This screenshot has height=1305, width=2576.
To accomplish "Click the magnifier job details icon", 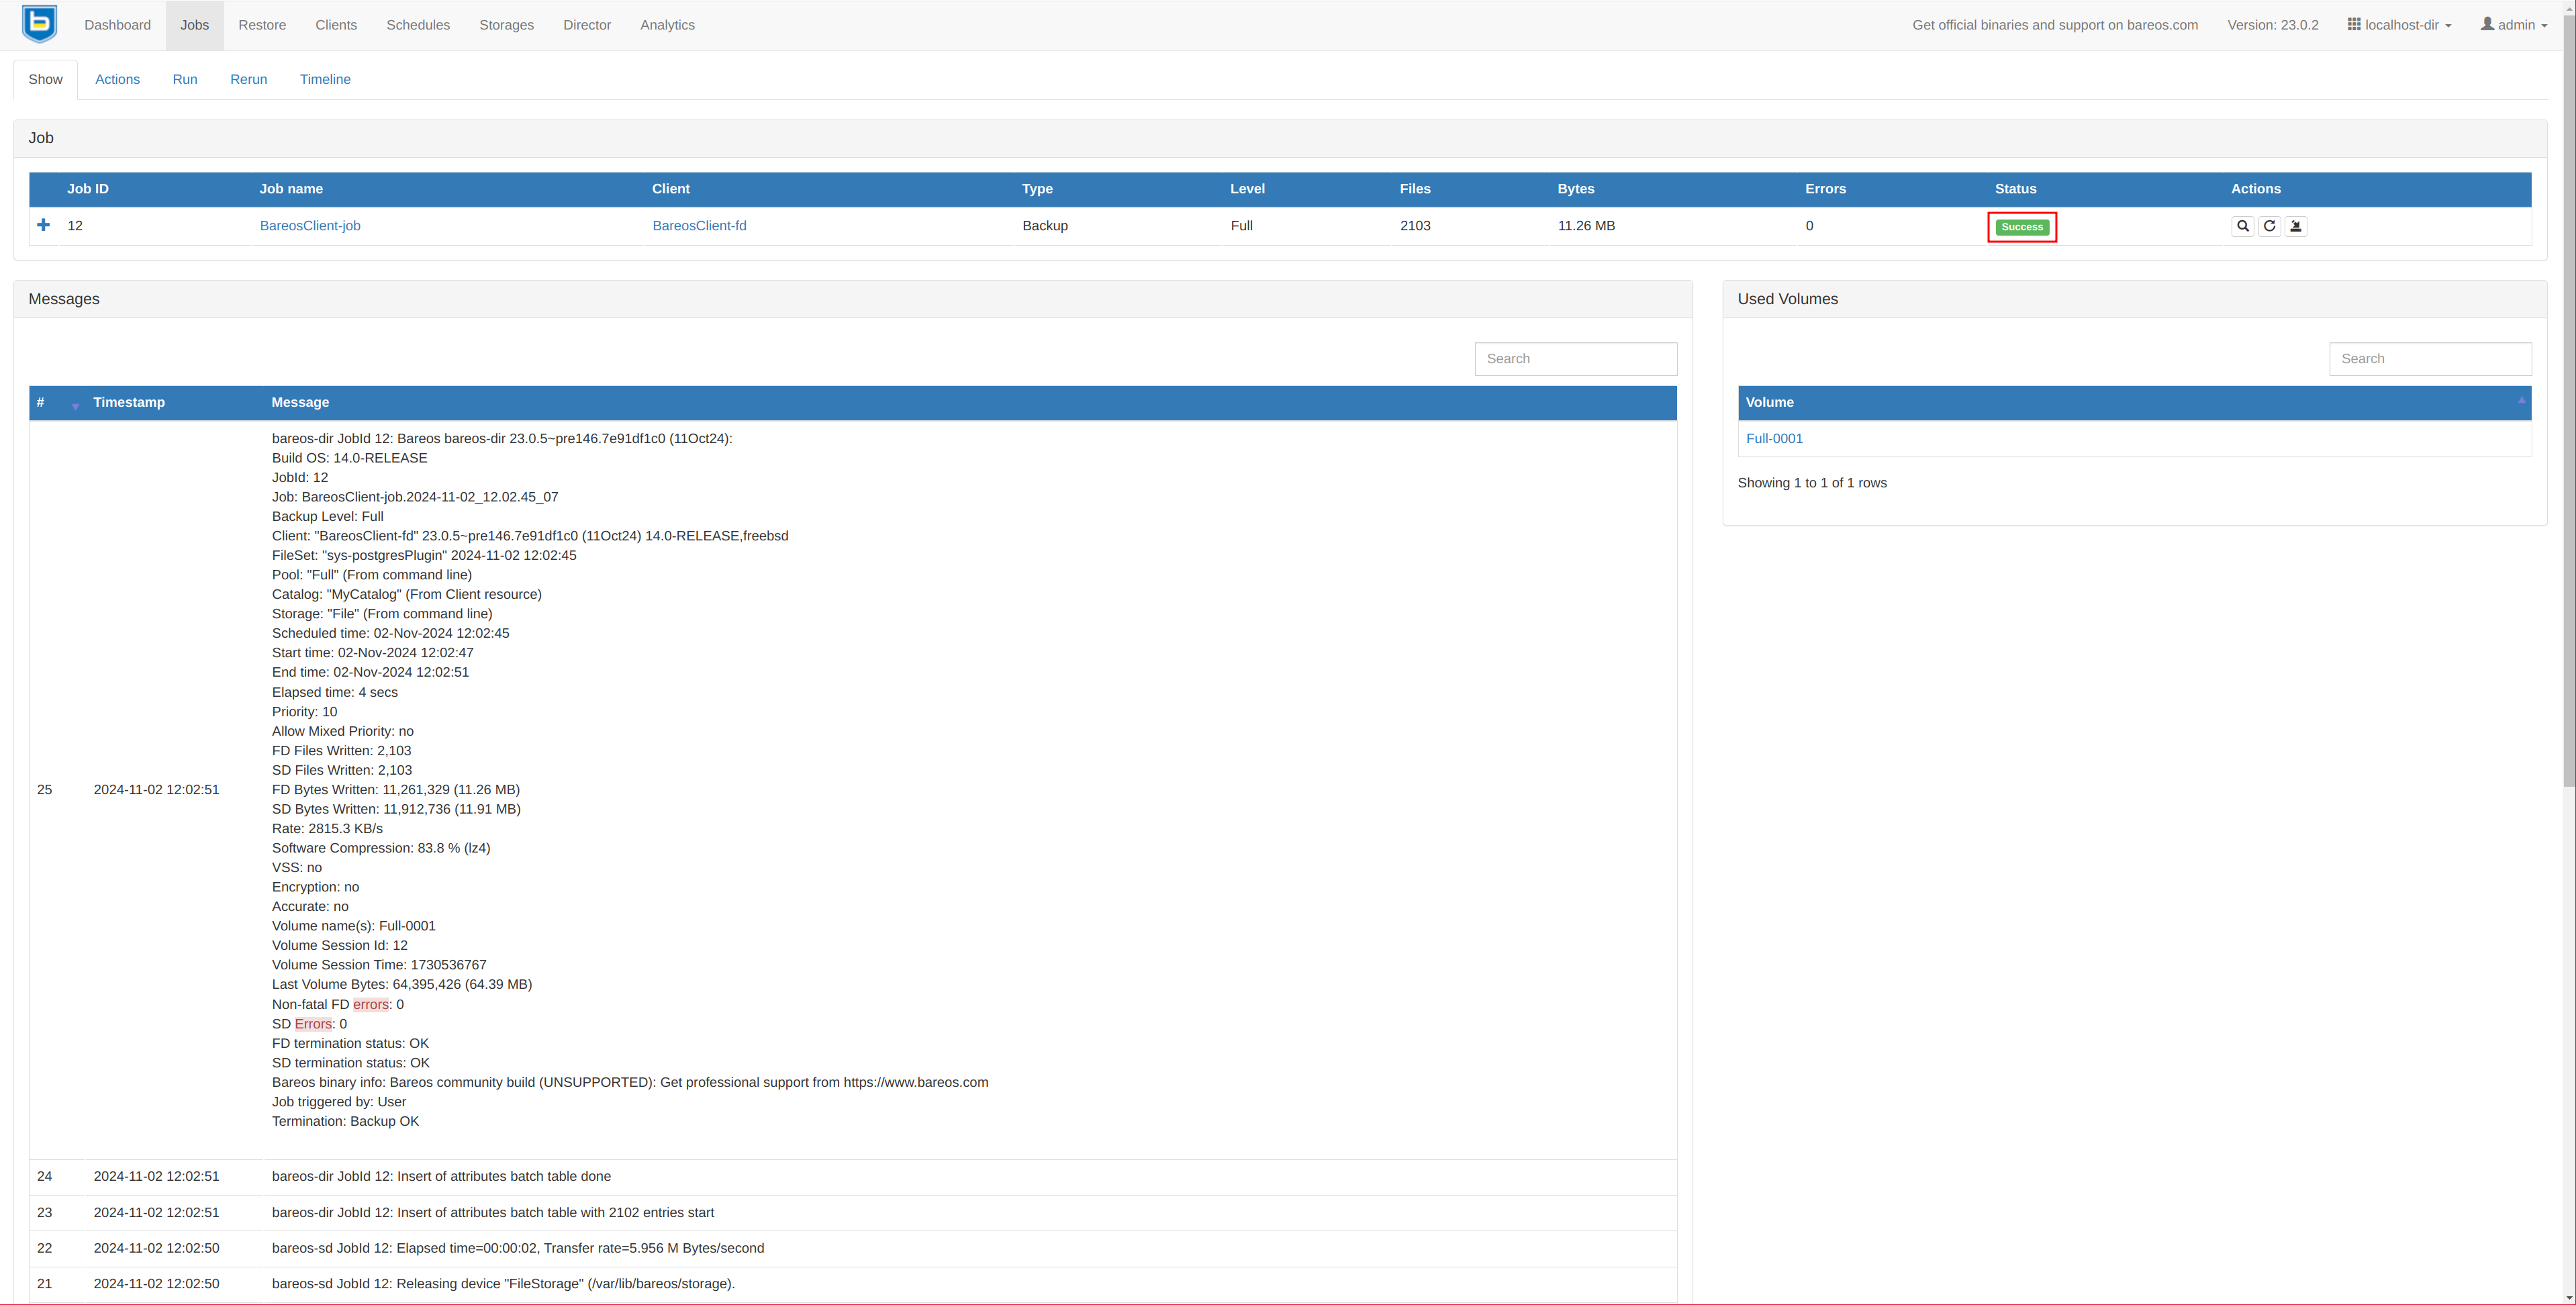I will point(2242,226).
